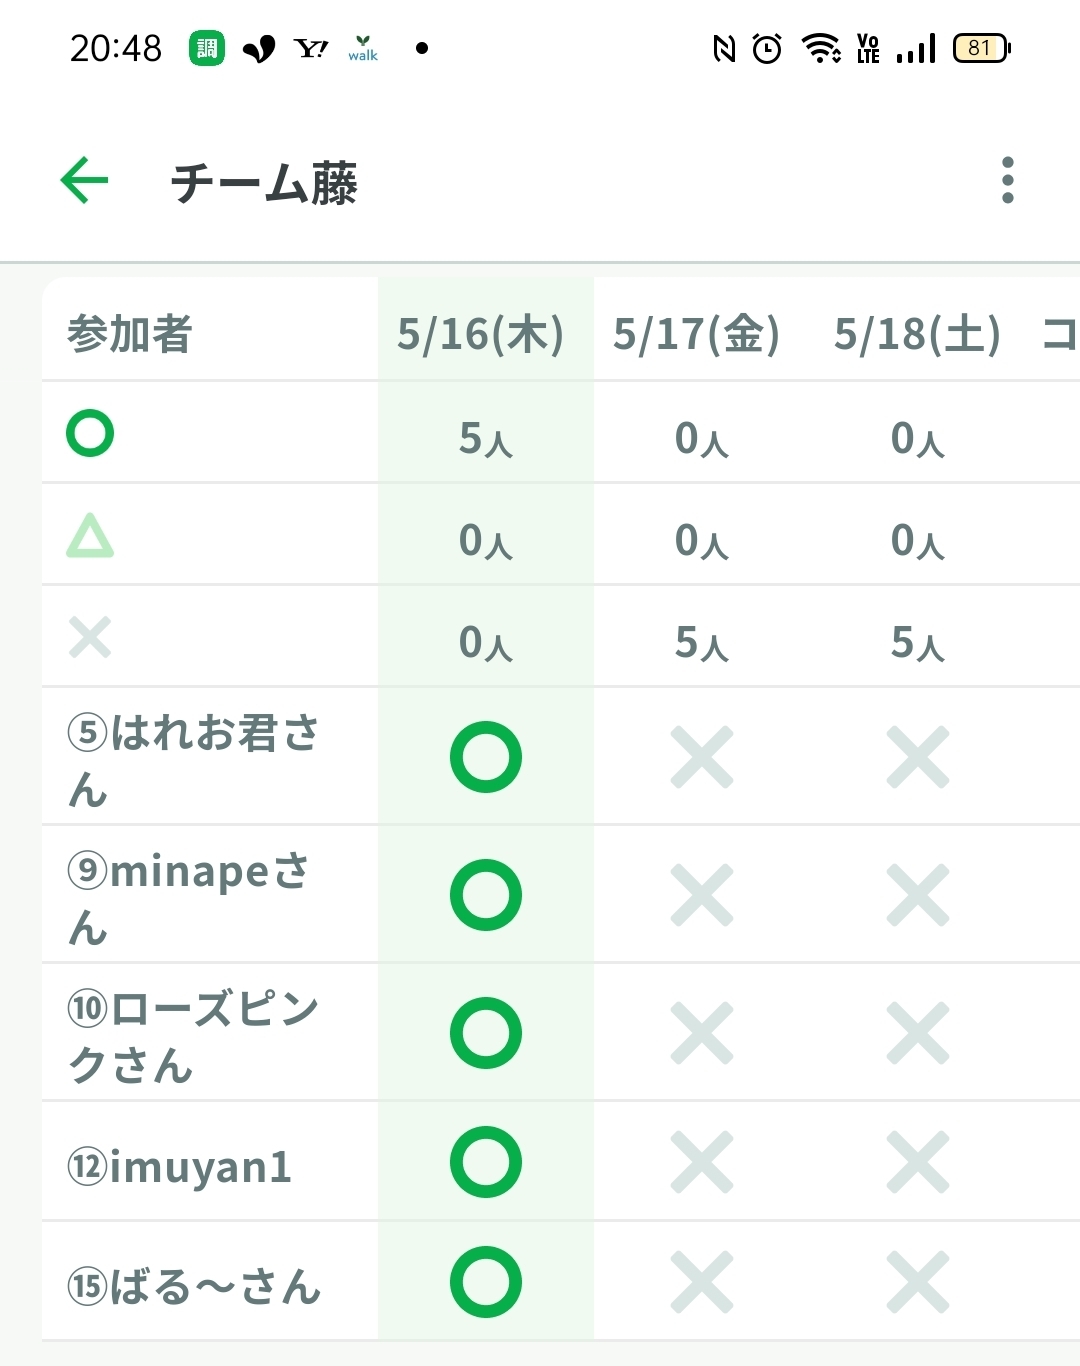Tap ばる〜さん's cross mark for 5/17
The image size is (1080, 1366).
pyautogui.click(x=702, y=1282)
